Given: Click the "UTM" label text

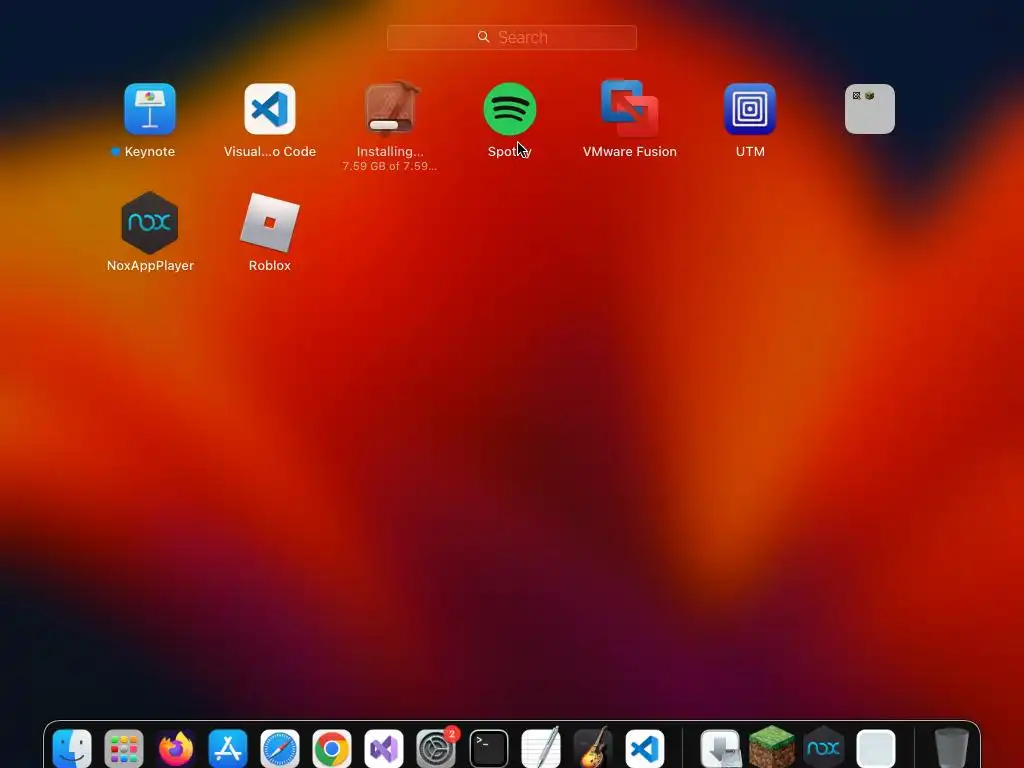Looking at the screenshot, I should coord(750,152).
